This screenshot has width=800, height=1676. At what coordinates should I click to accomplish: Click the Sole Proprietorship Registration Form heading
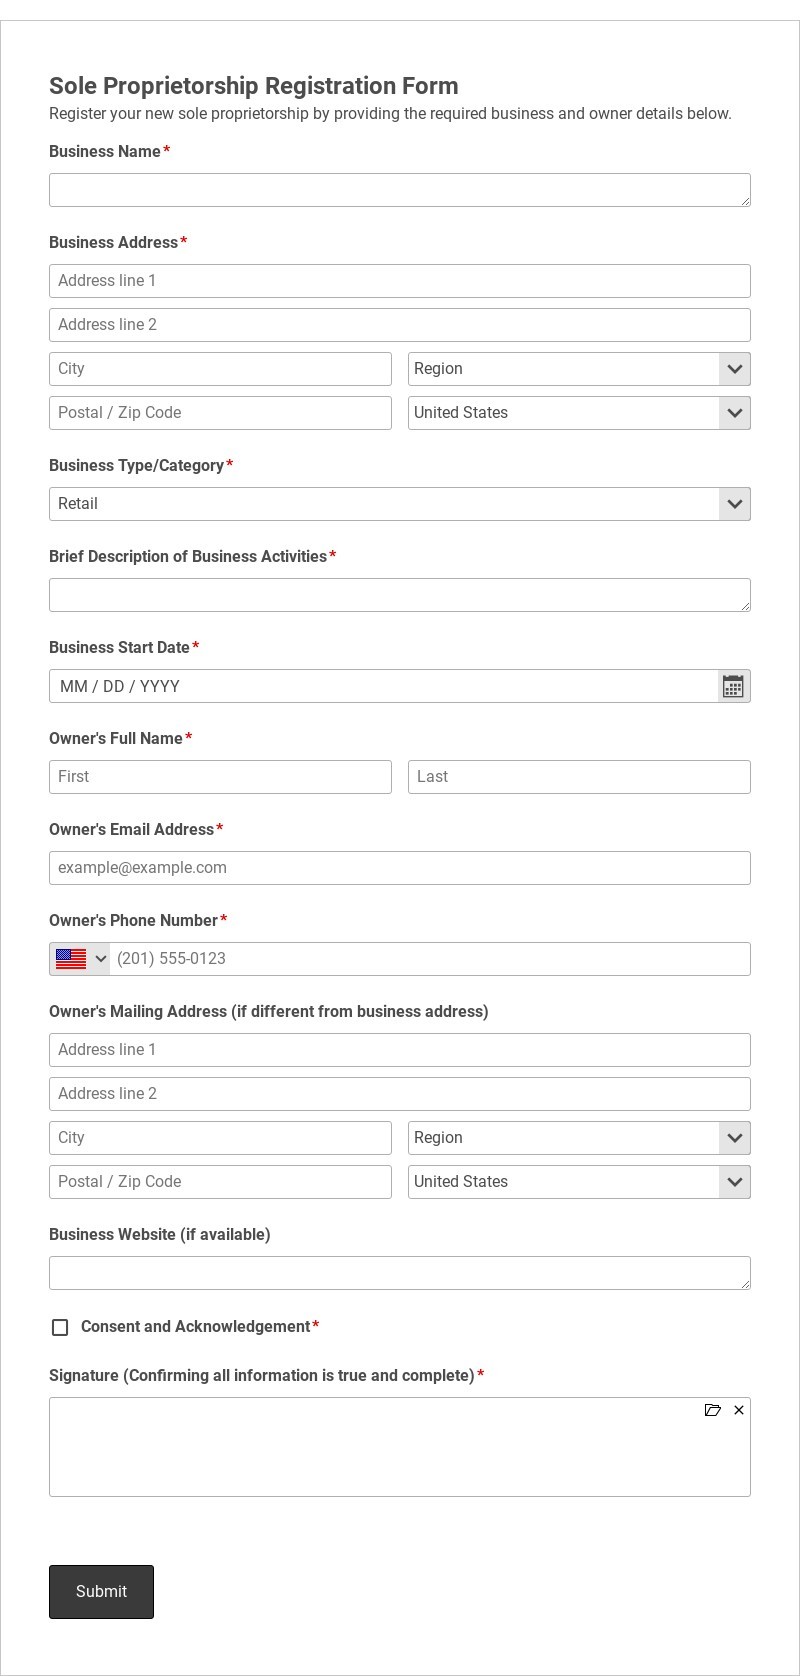[x=254, y=86]
